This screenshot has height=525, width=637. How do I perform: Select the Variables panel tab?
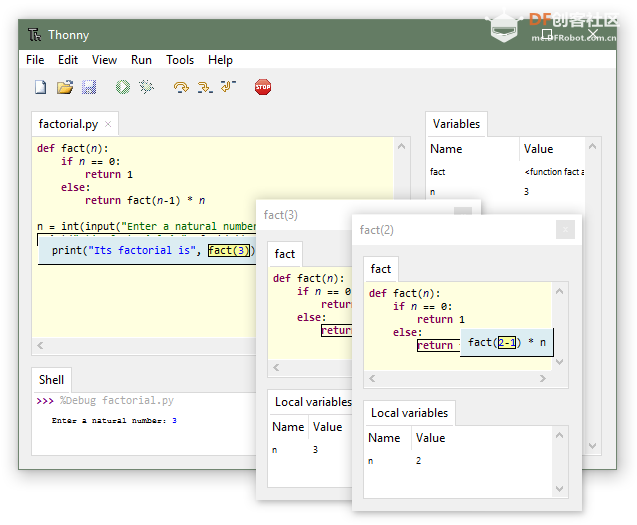click(x=456, y=124)
